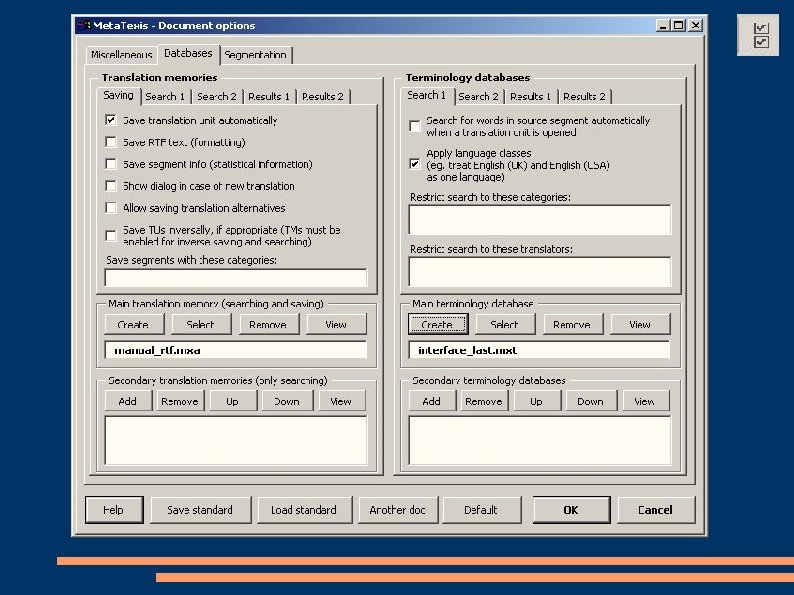Click the MetaTexis title bar icon
The image size is (794, 595).
[84, 25]
